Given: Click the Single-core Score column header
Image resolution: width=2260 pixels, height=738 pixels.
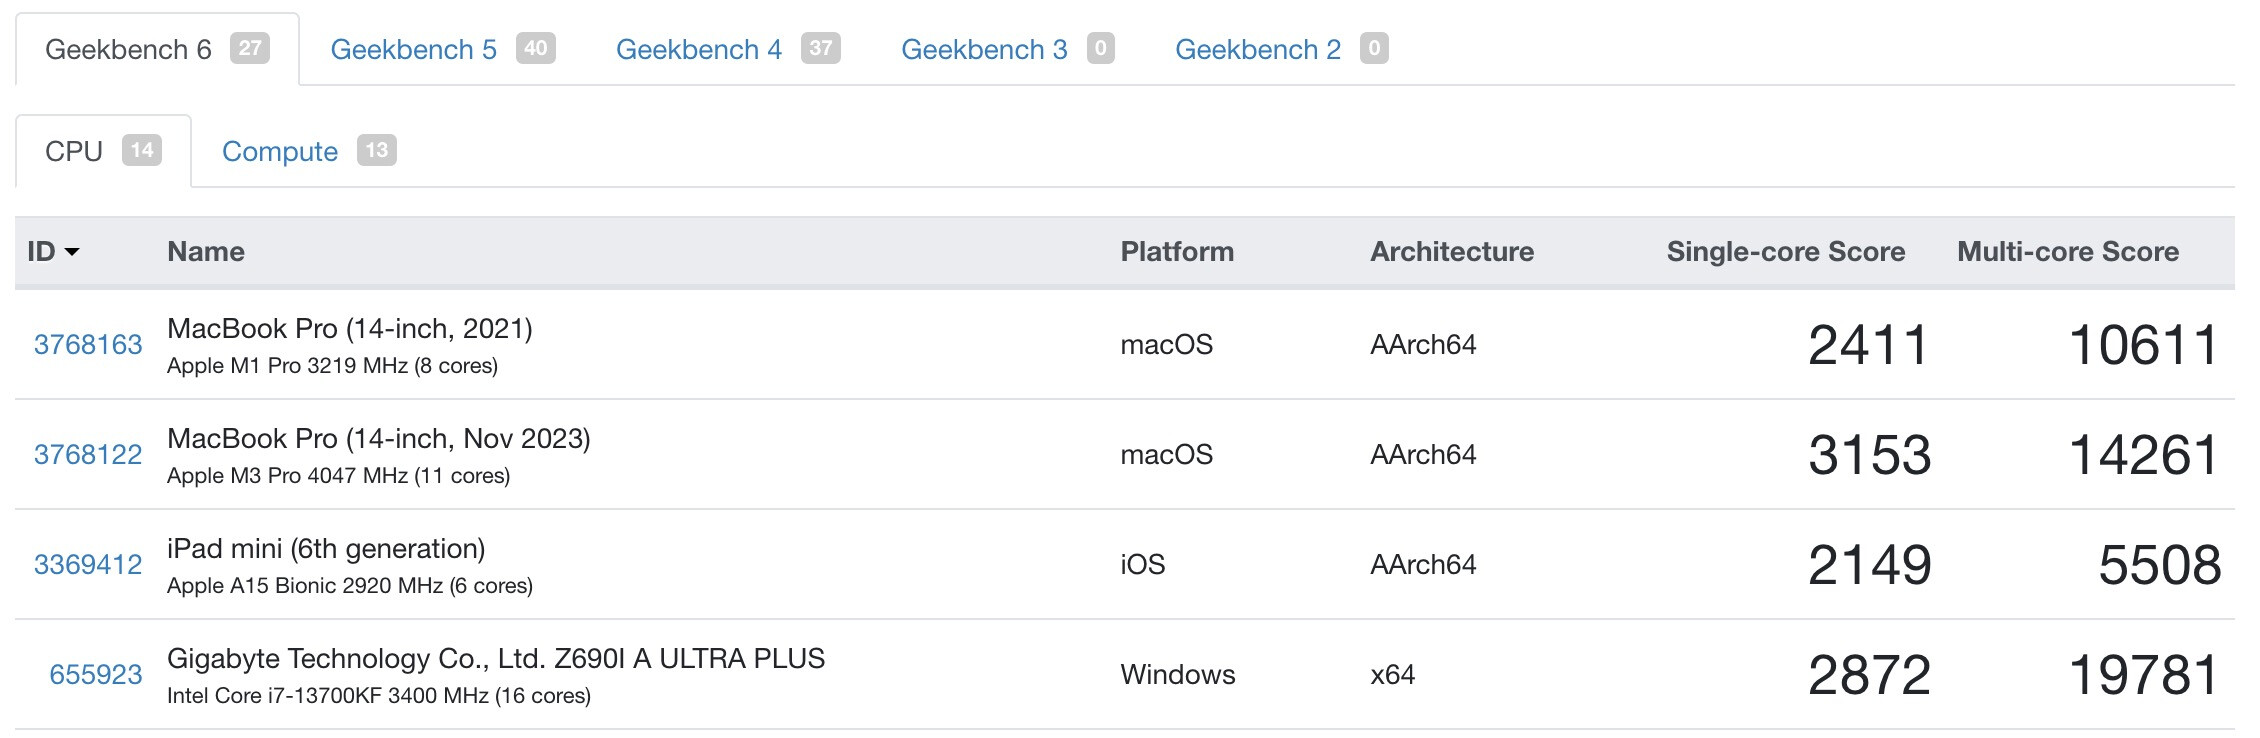Looking at the screenshot, I should pyautogui.click(x=1785, y=252).
